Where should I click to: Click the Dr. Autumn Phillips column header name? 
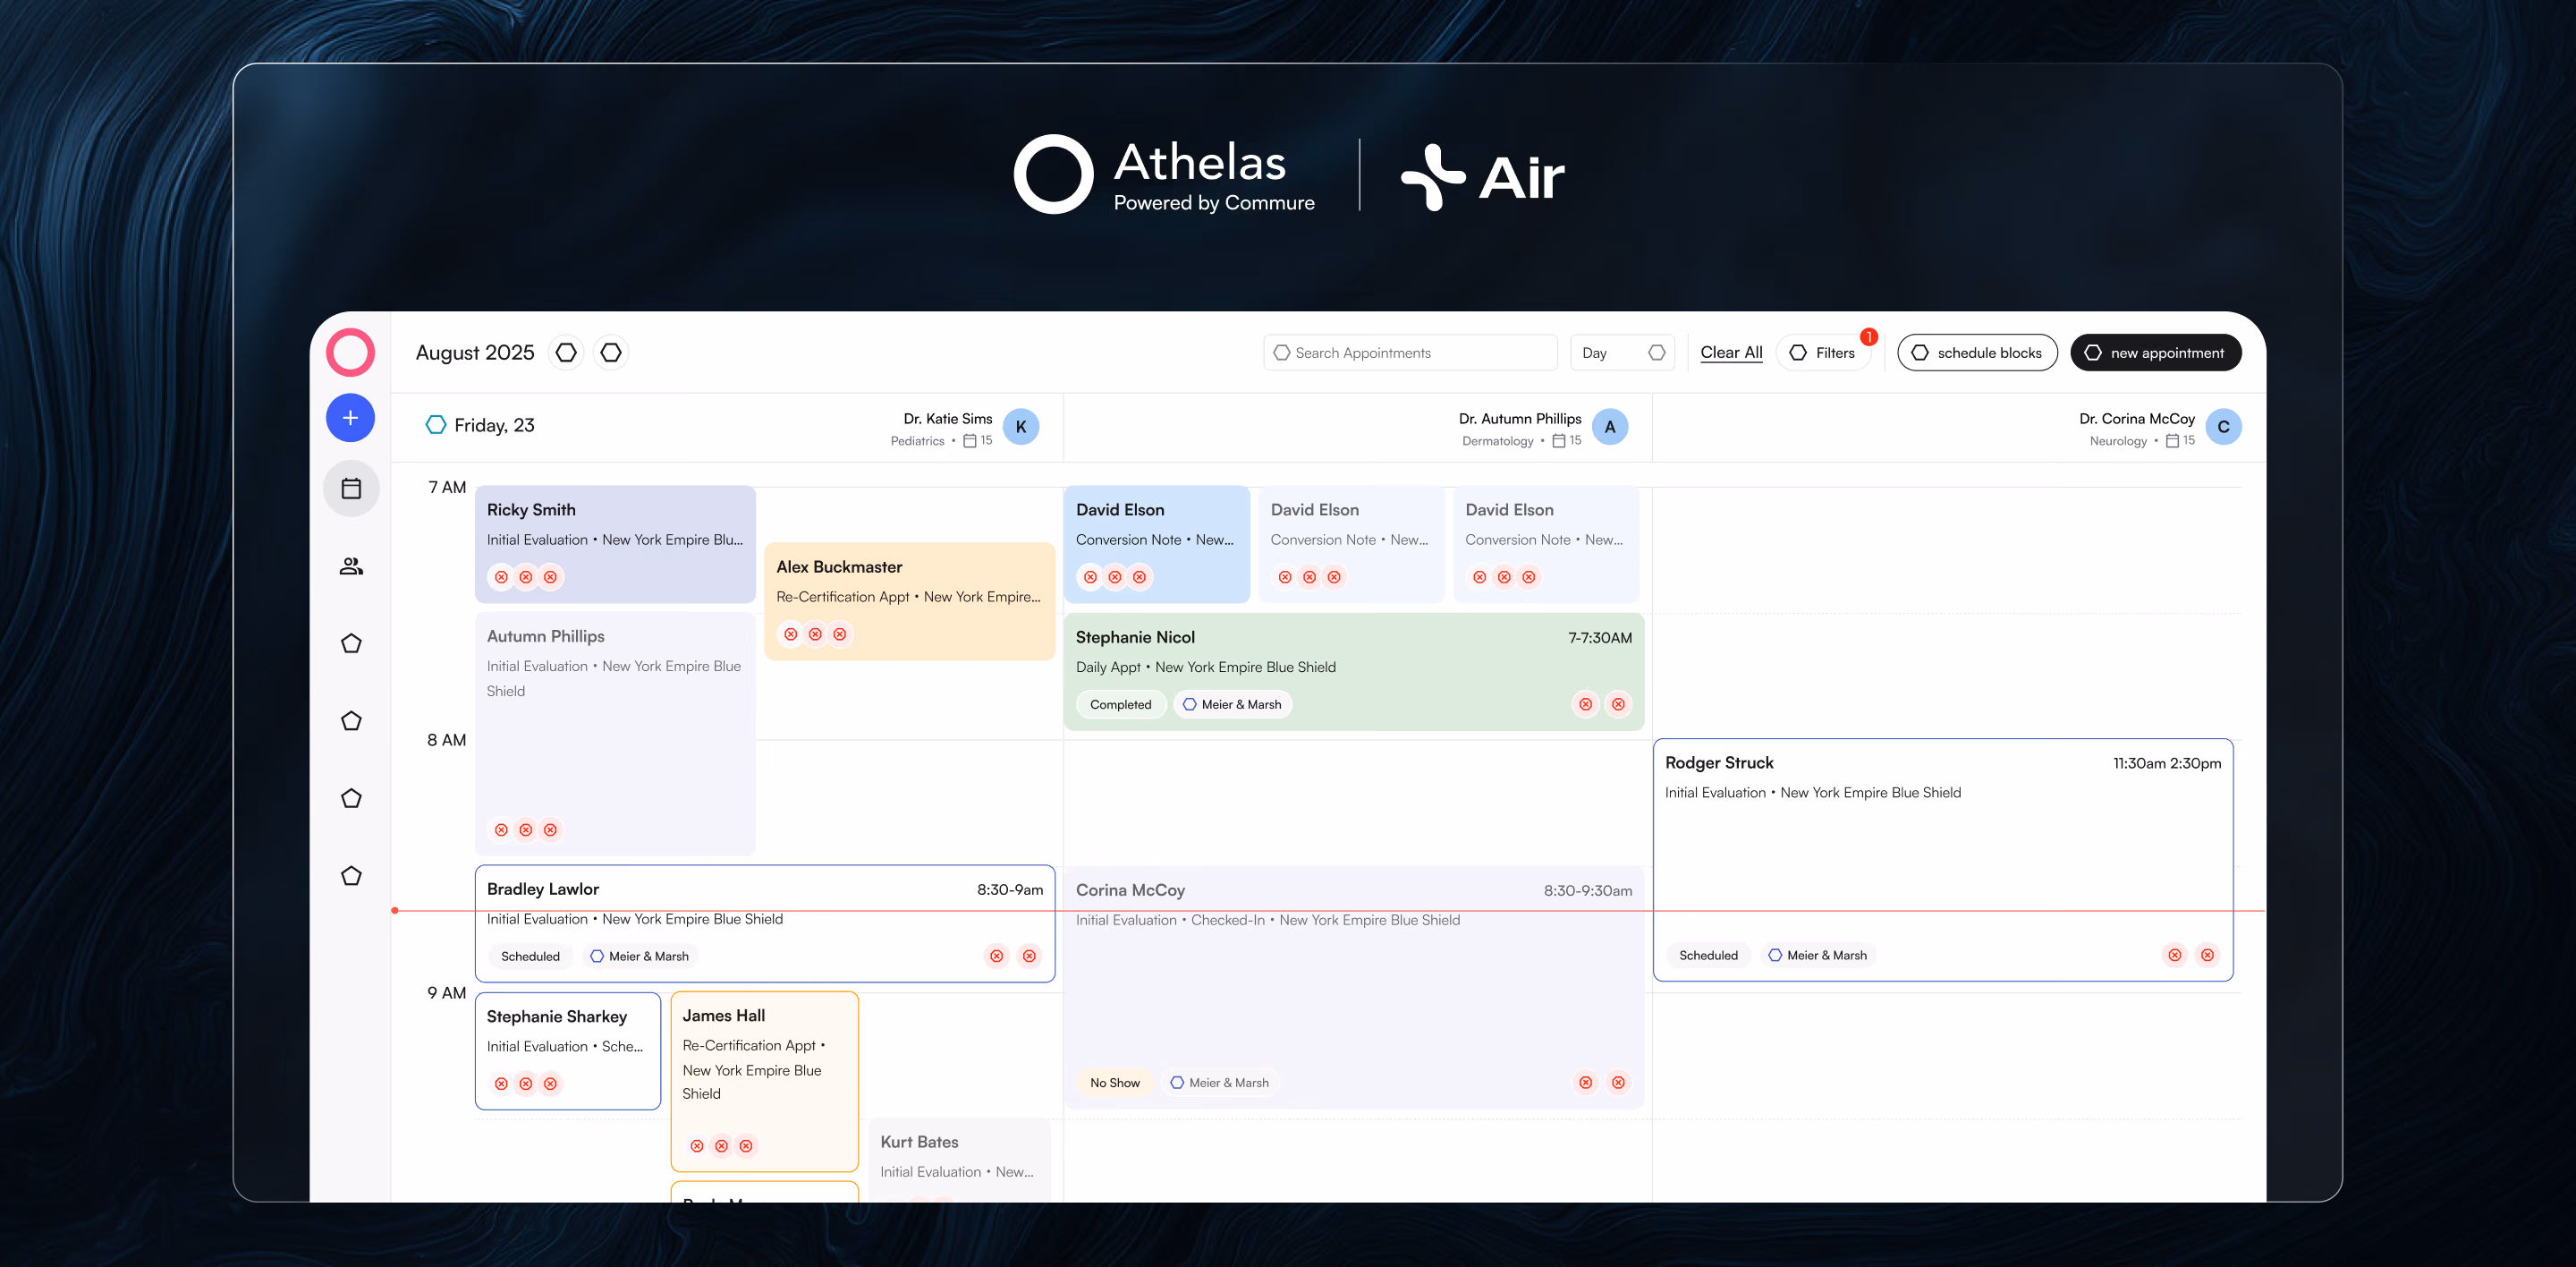1520,419
